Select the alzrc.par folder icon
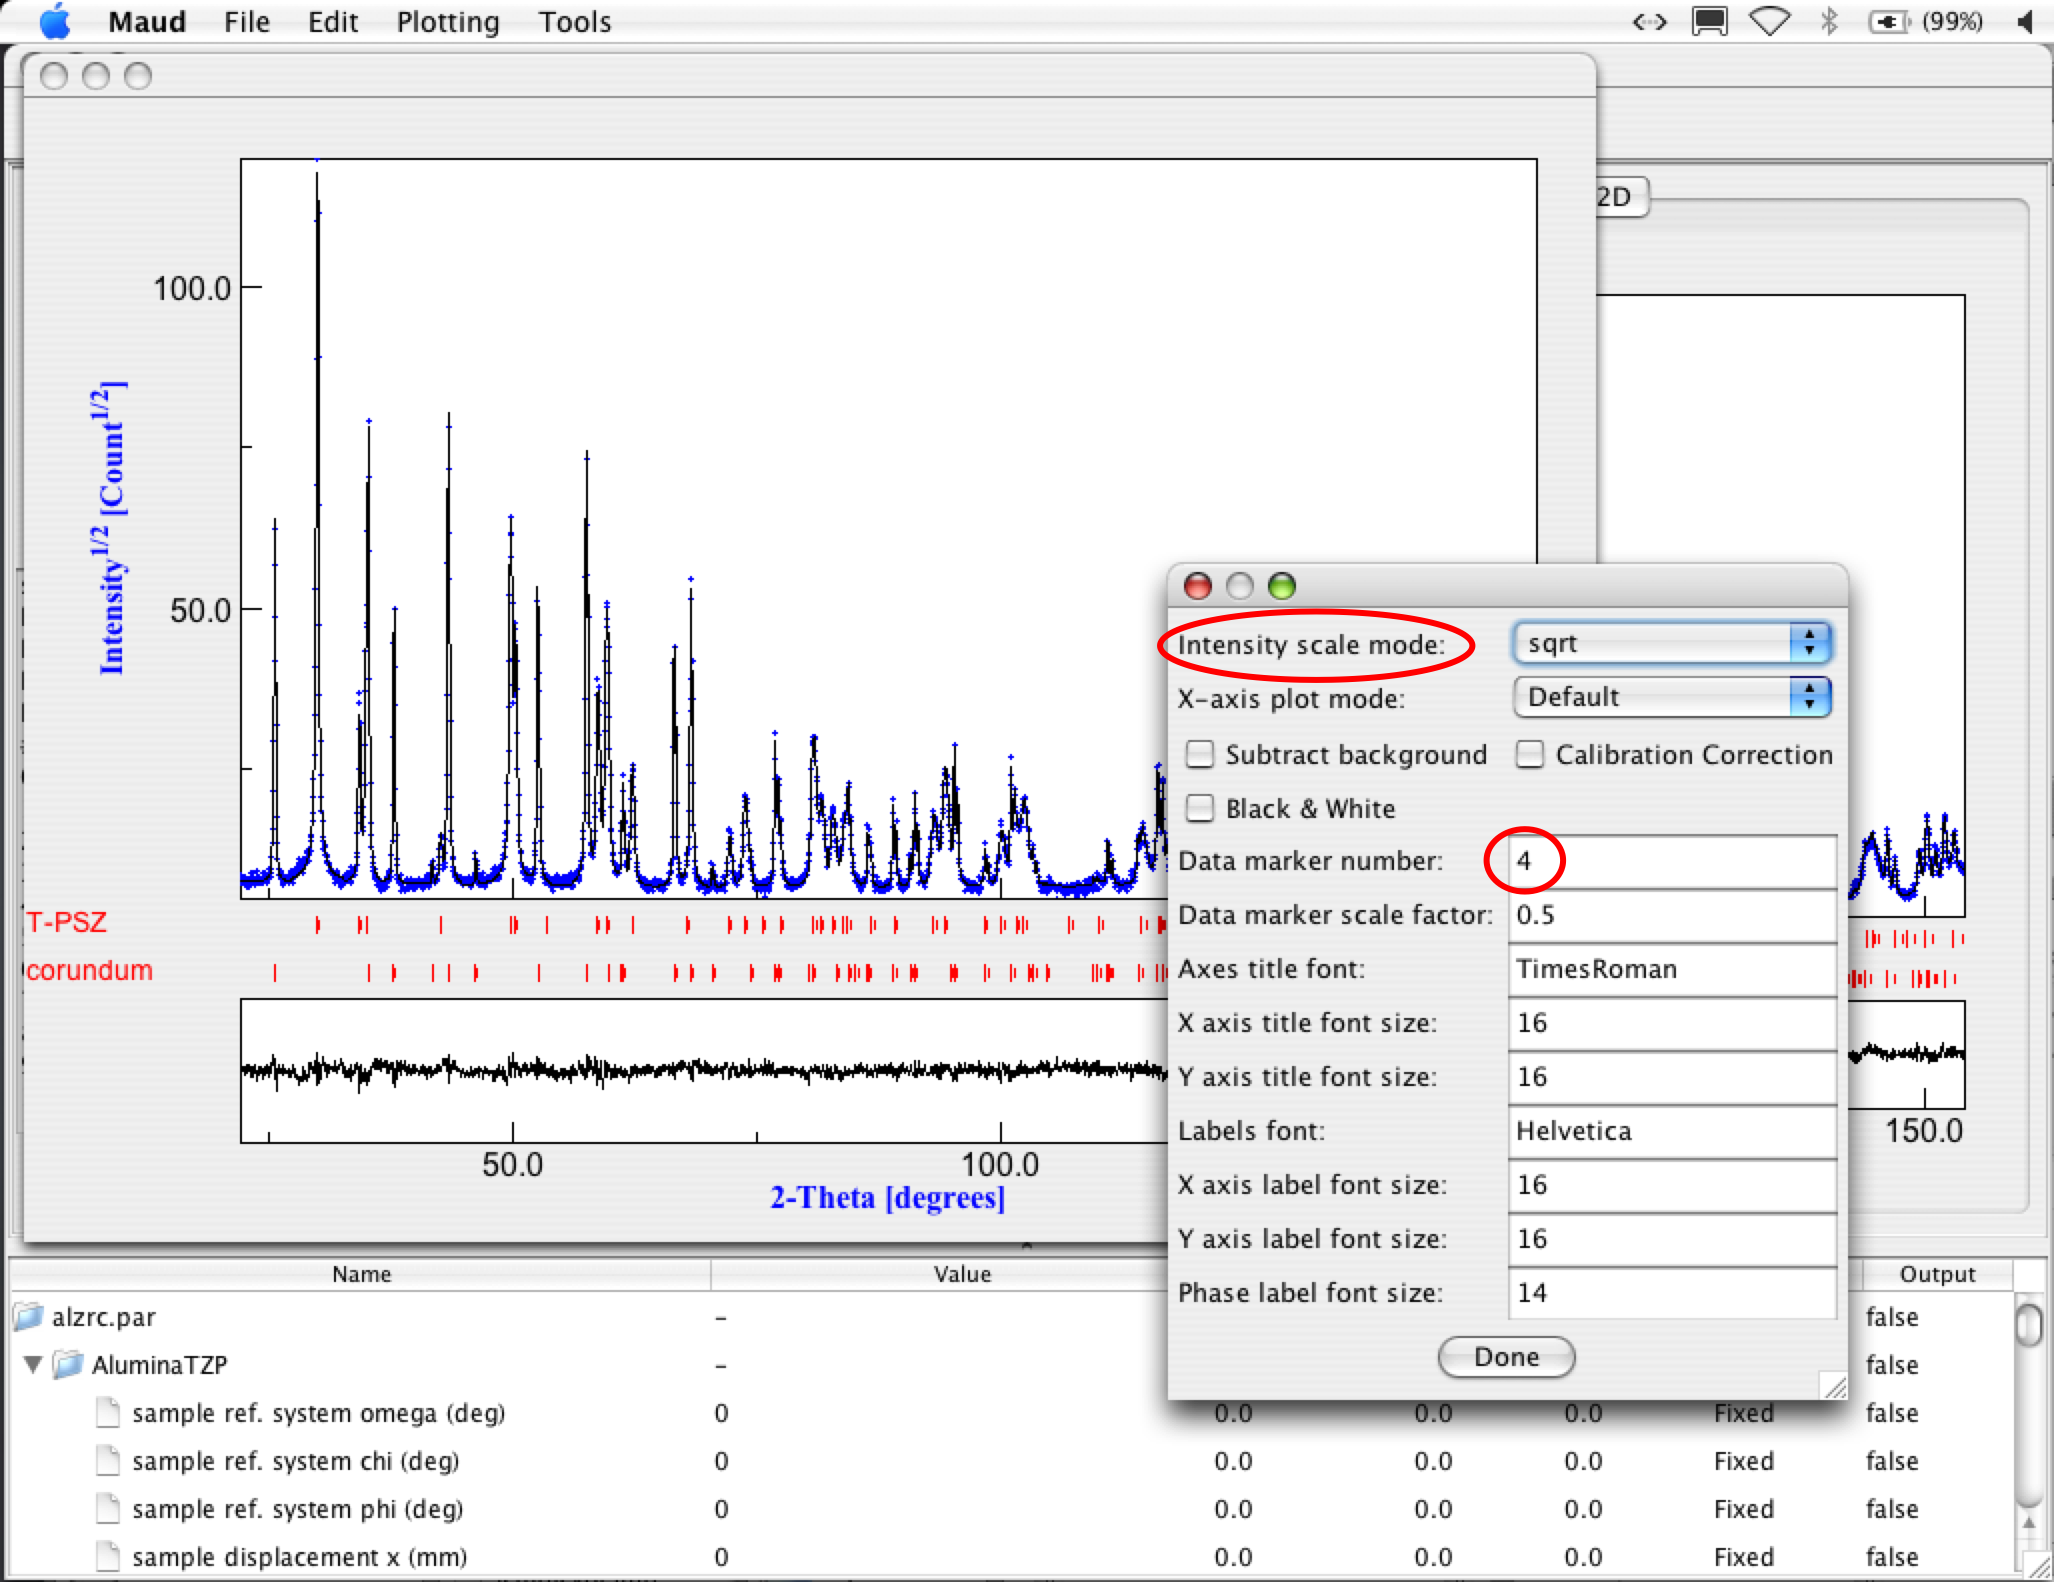The width and height of the screenshot is (2054, 1582). pyautogui.click(x=30, y=1317)
